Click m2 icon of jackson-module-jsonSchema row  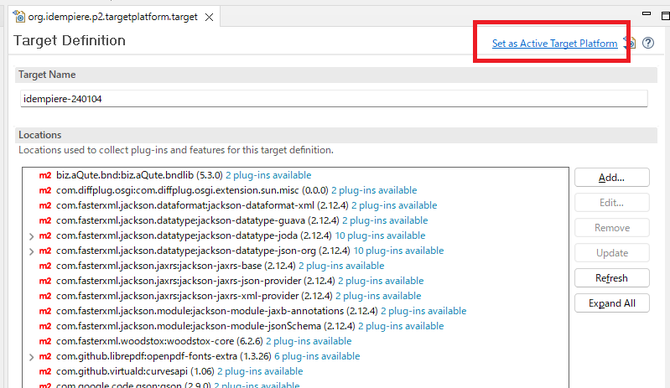[x=45, y=326]
